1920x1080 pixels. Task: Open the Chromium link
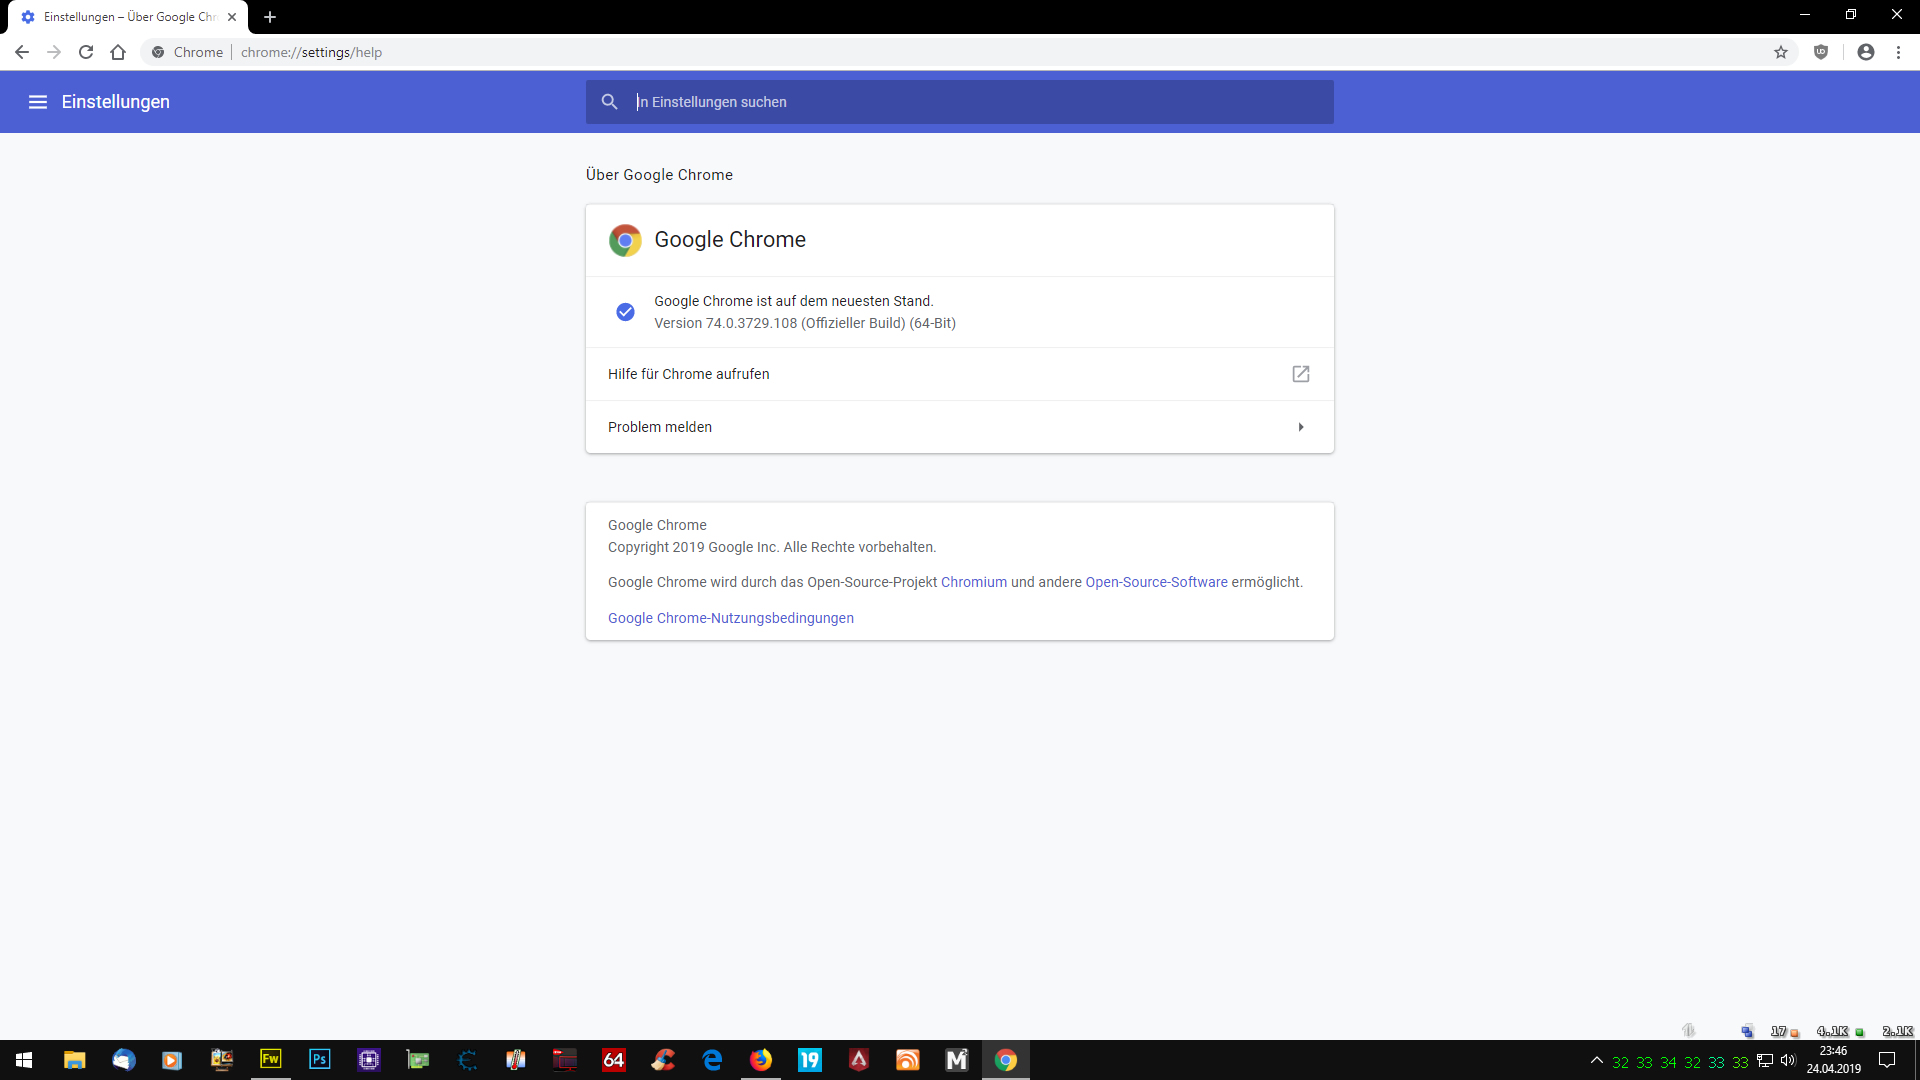click(974, 582)
